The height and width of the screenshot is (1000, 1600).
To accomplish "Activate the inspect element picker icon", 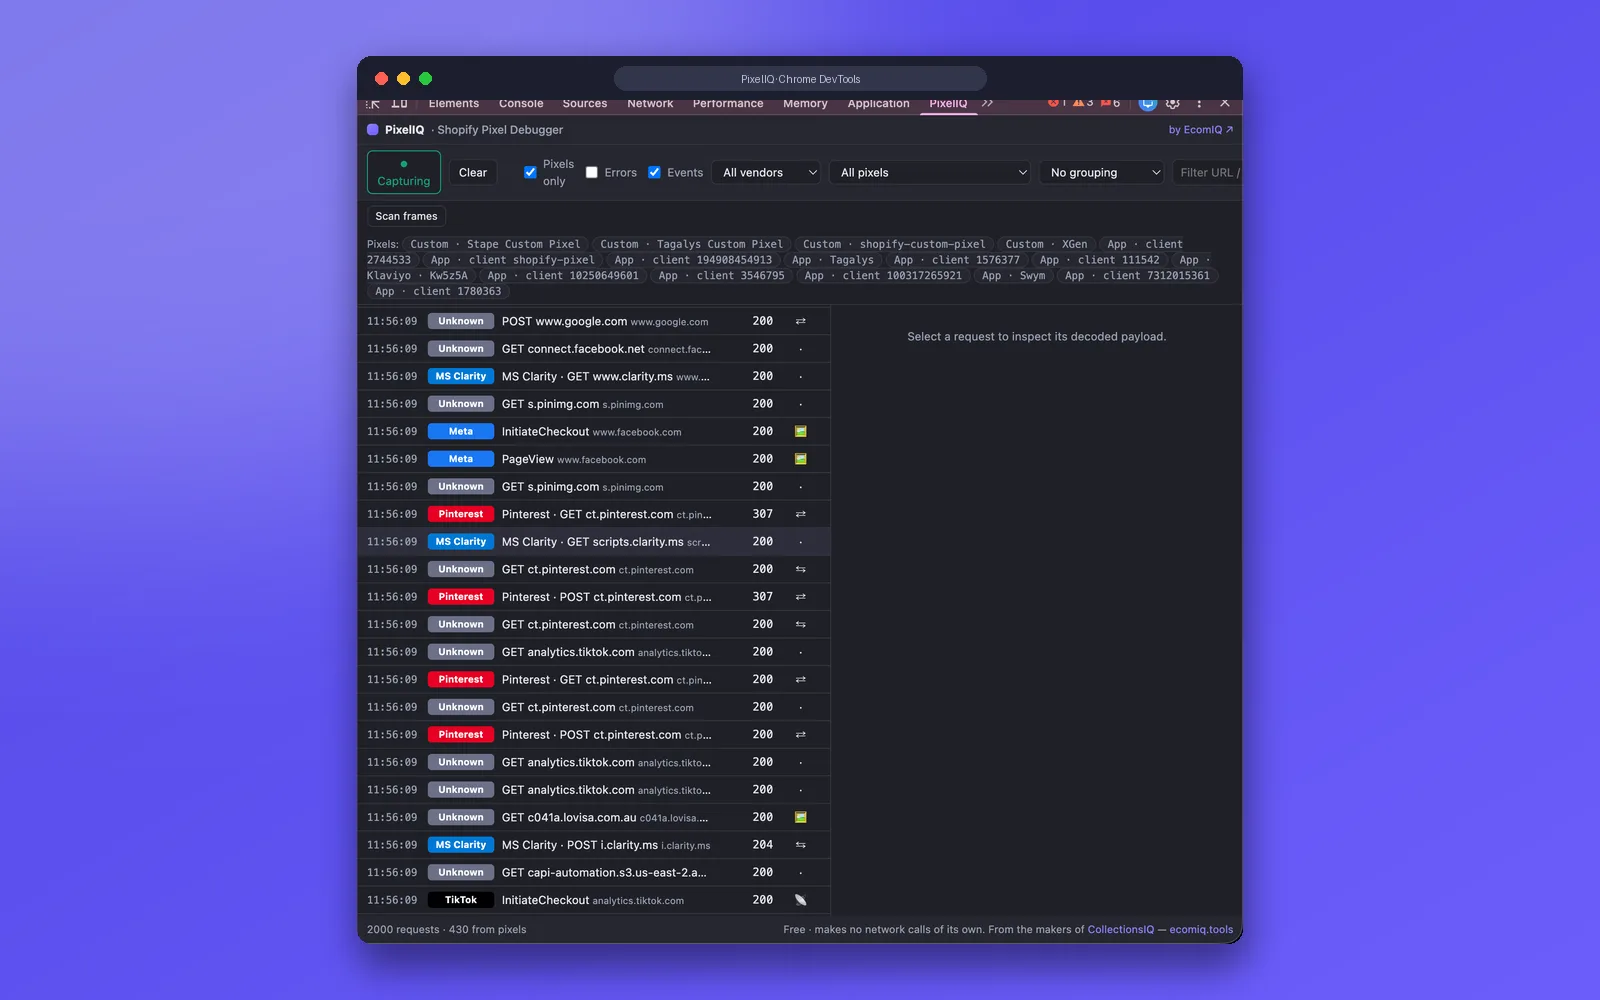I will click(x=373, y=103).
